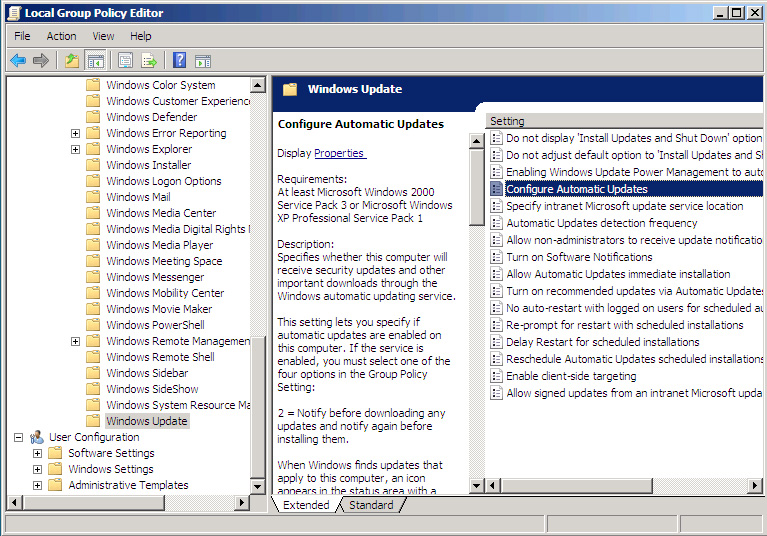Image resolution: width=767 pixels, height=536 pixels.
Task: Collapse the User Configuration node
Action: (x=19, y=437)
